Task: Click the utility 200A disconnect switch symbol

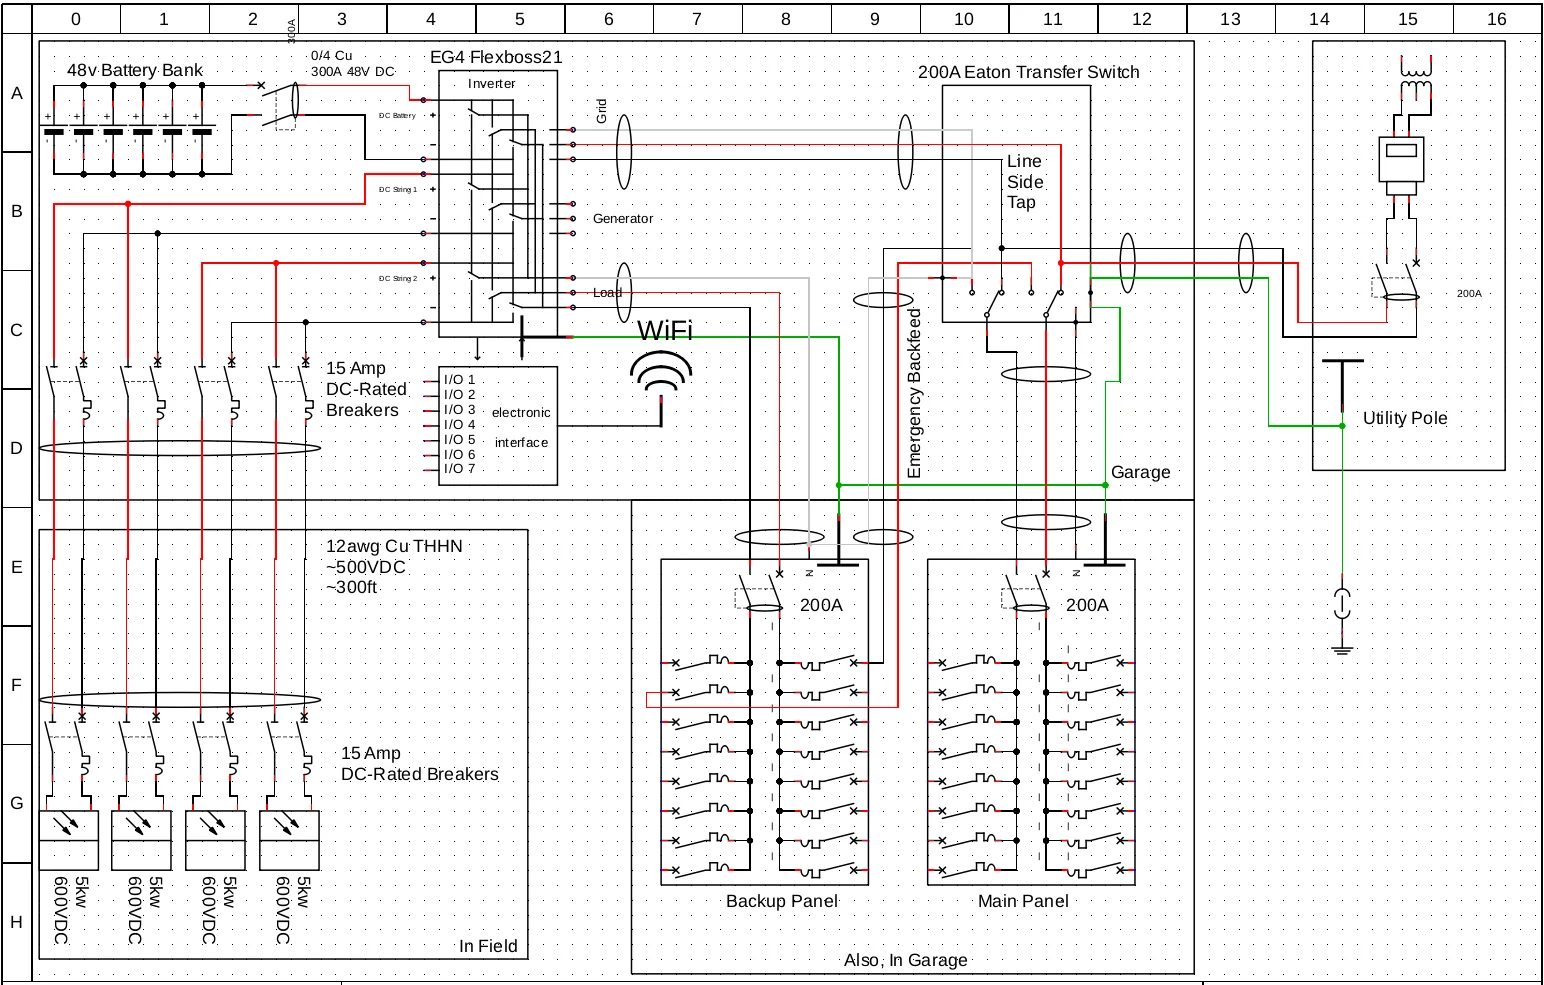Action: (1396, 283)
